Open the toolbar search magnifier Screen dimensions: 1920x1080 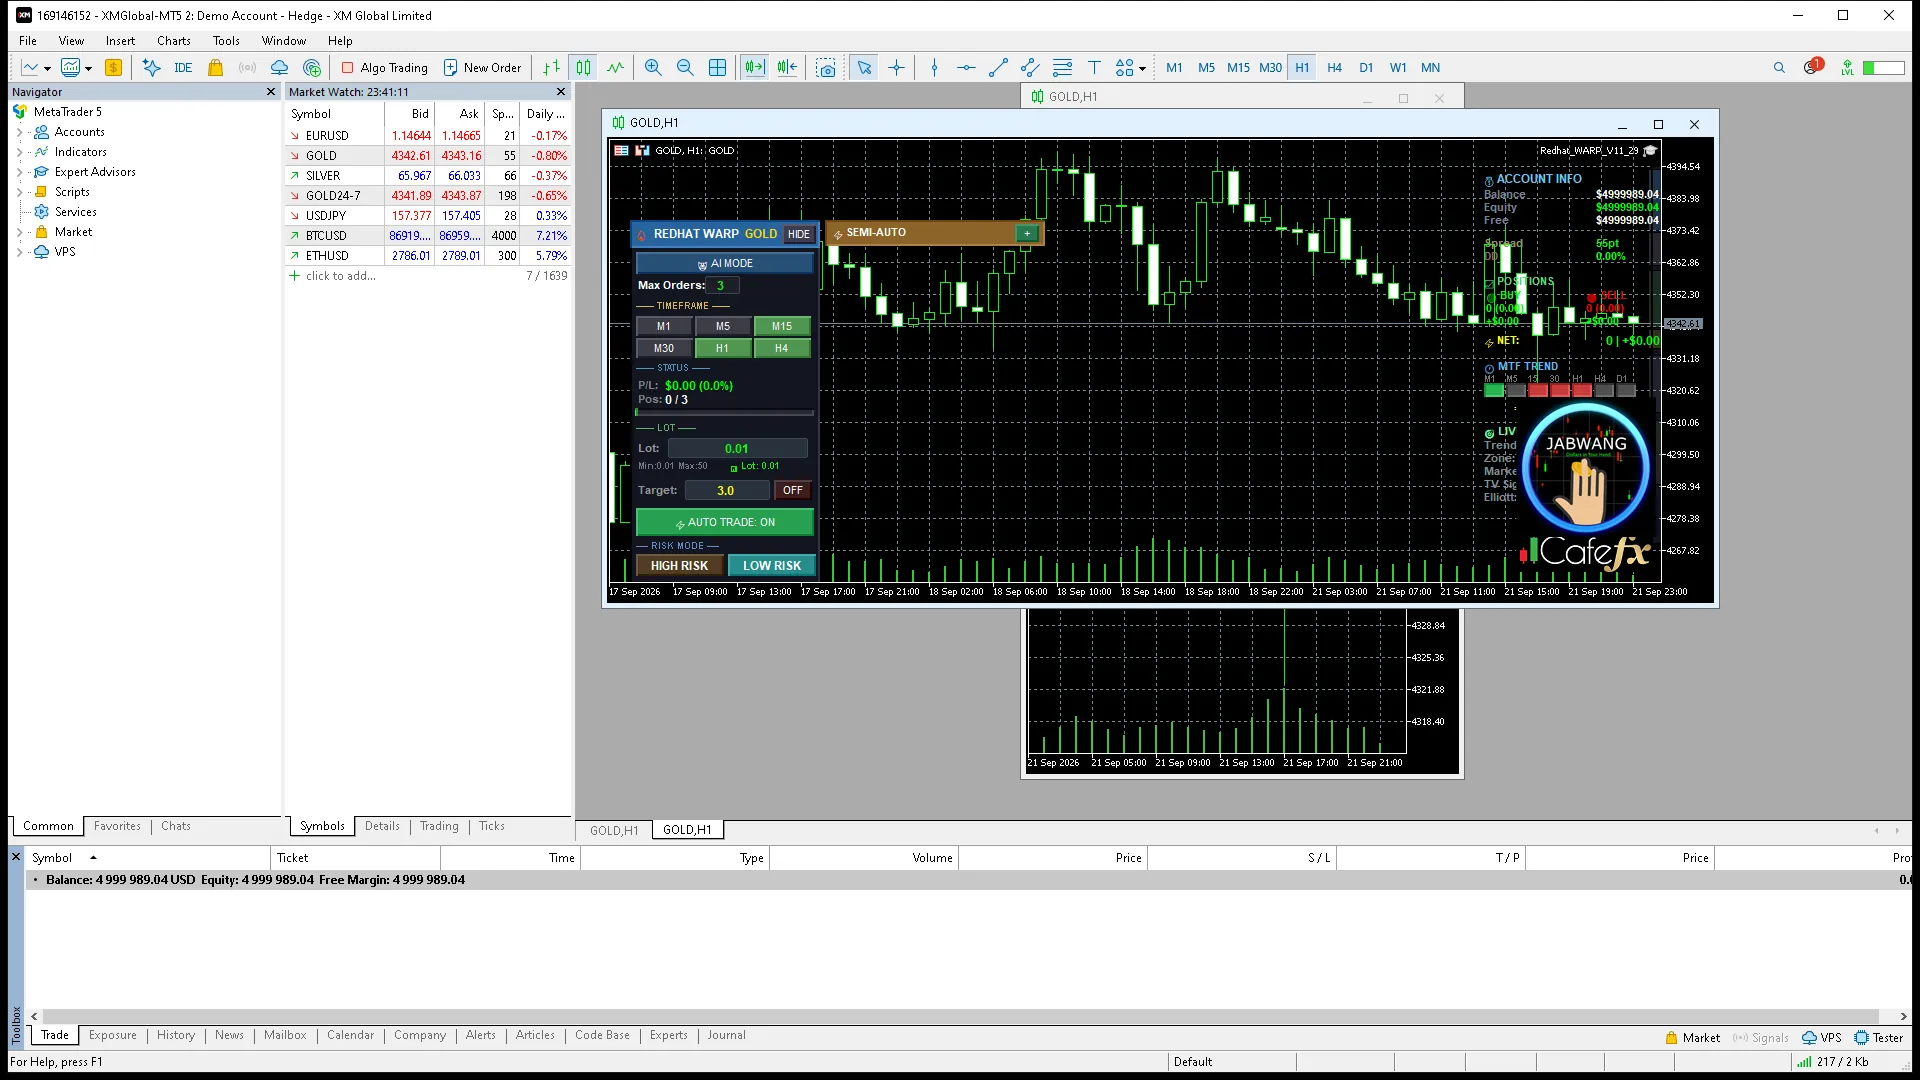[1779, 68]
